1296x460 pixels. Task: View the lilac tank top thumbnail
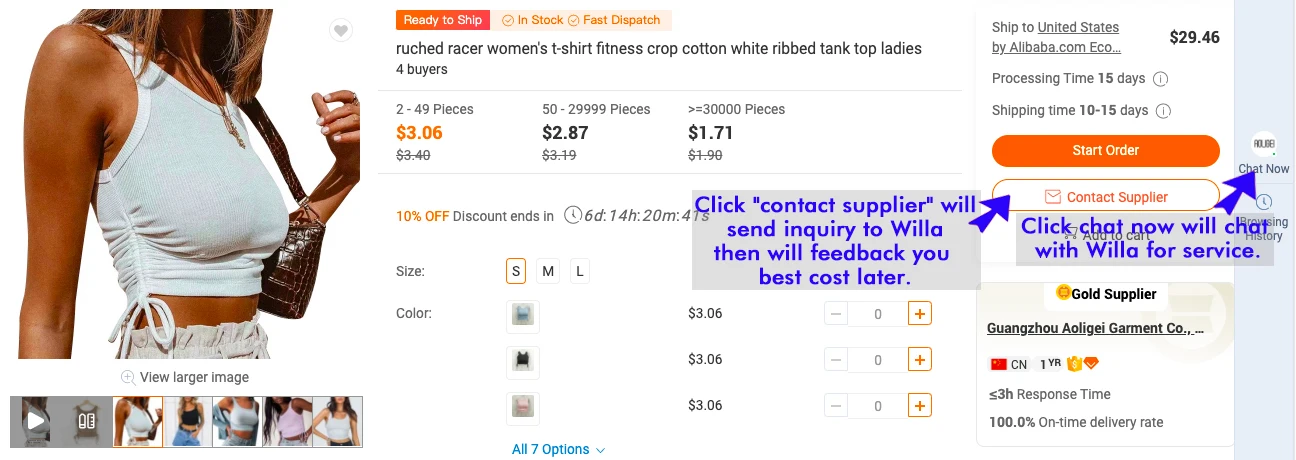[x=287, y=421]
